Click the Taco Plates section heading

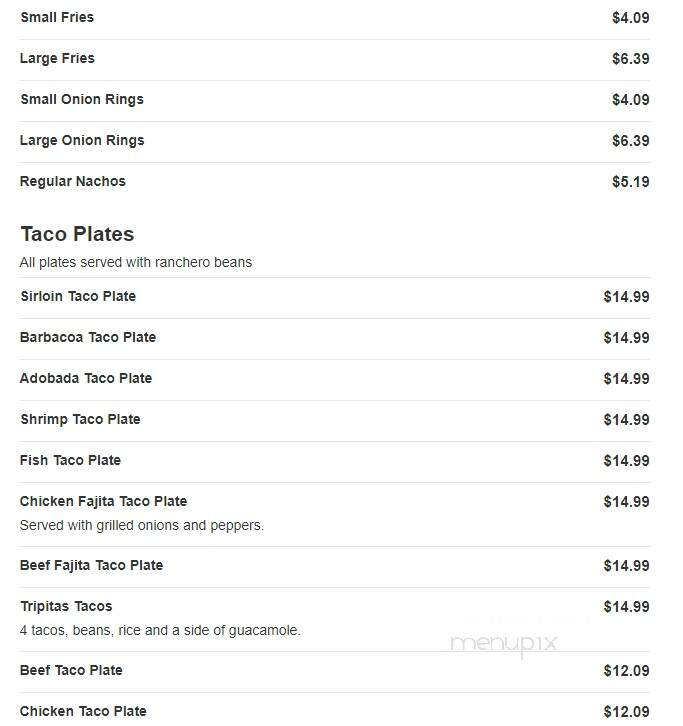click(x=77, y=234)
